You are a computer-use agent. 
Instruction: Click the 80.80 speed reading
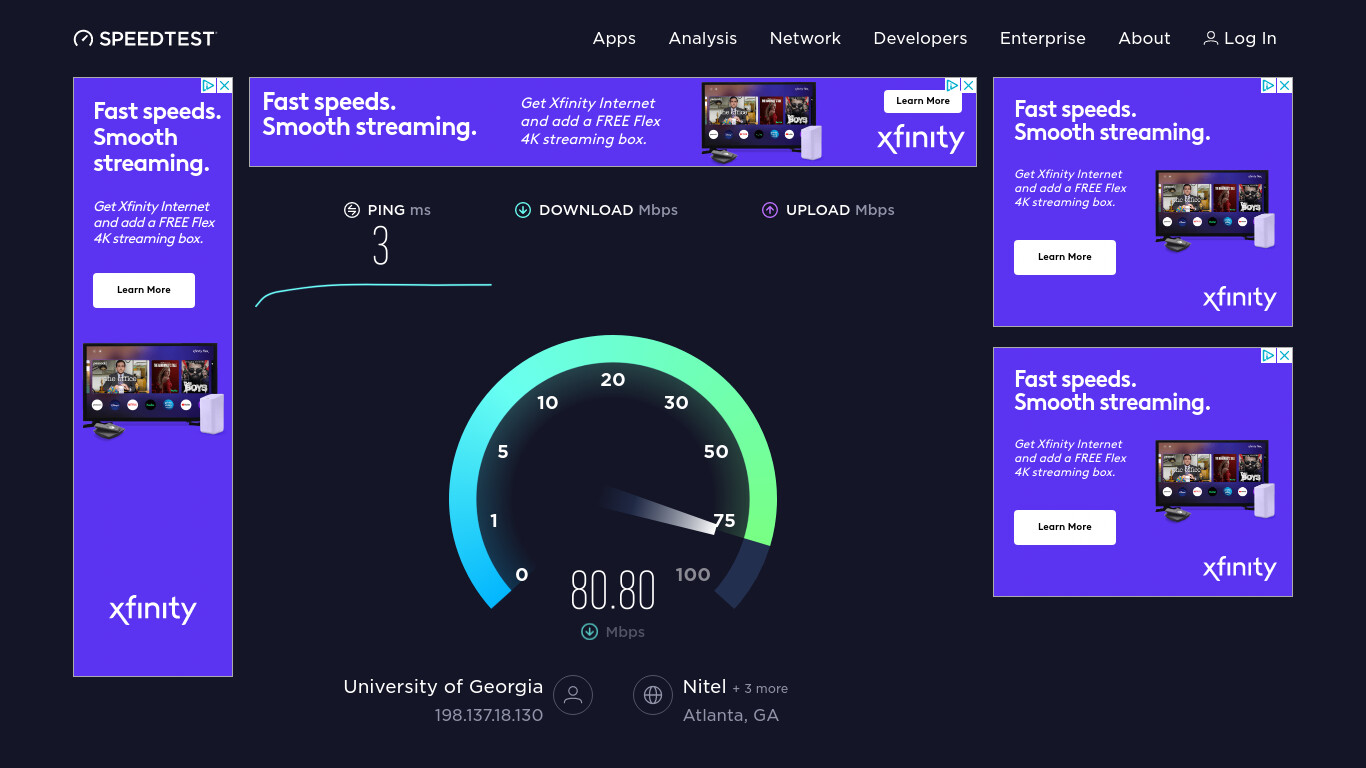tap(613, 590)
